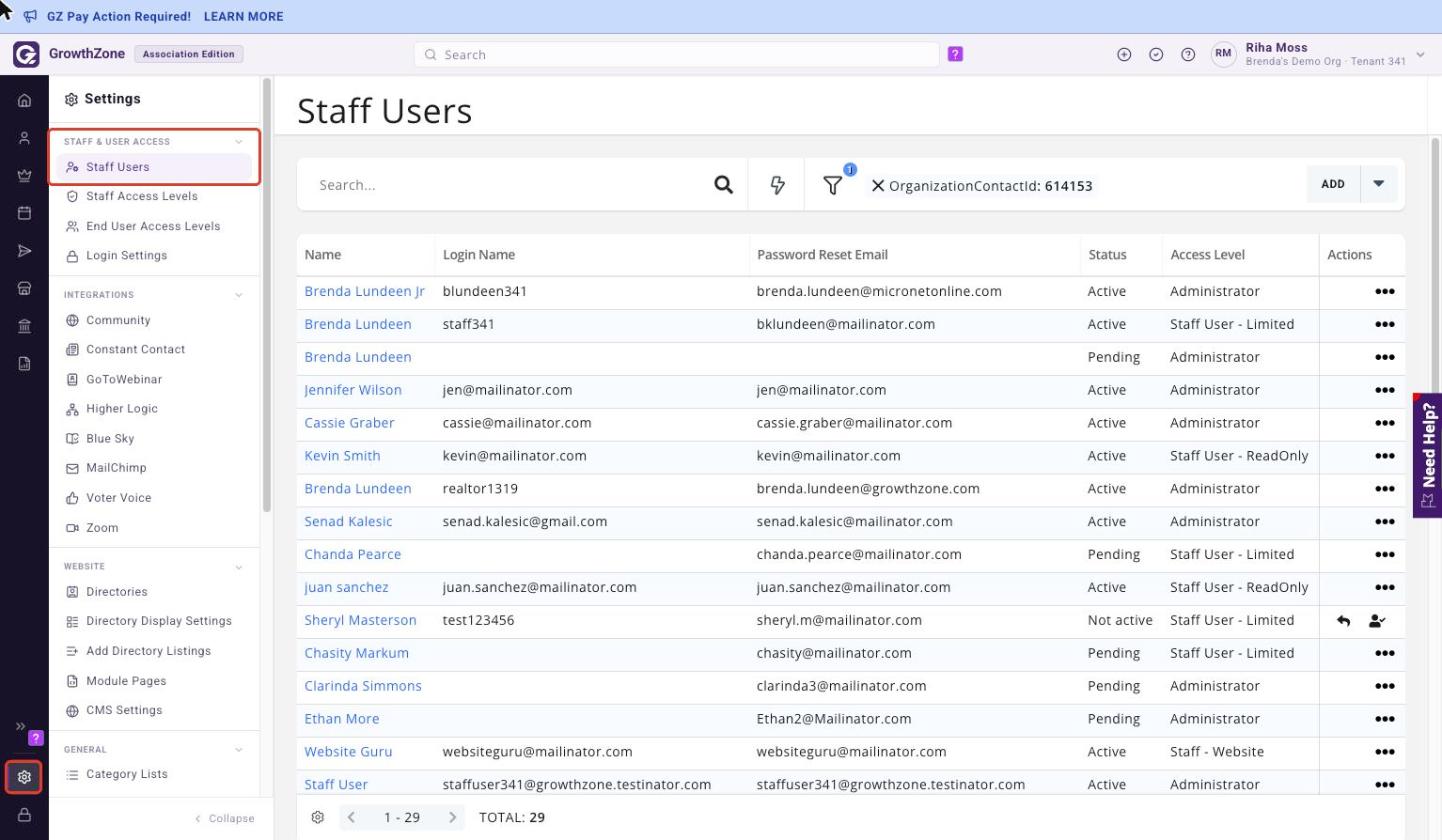This screenshot has width=1442, height=840.
Task: Click table settings gear in footer
Action: [x=318, y=817]
